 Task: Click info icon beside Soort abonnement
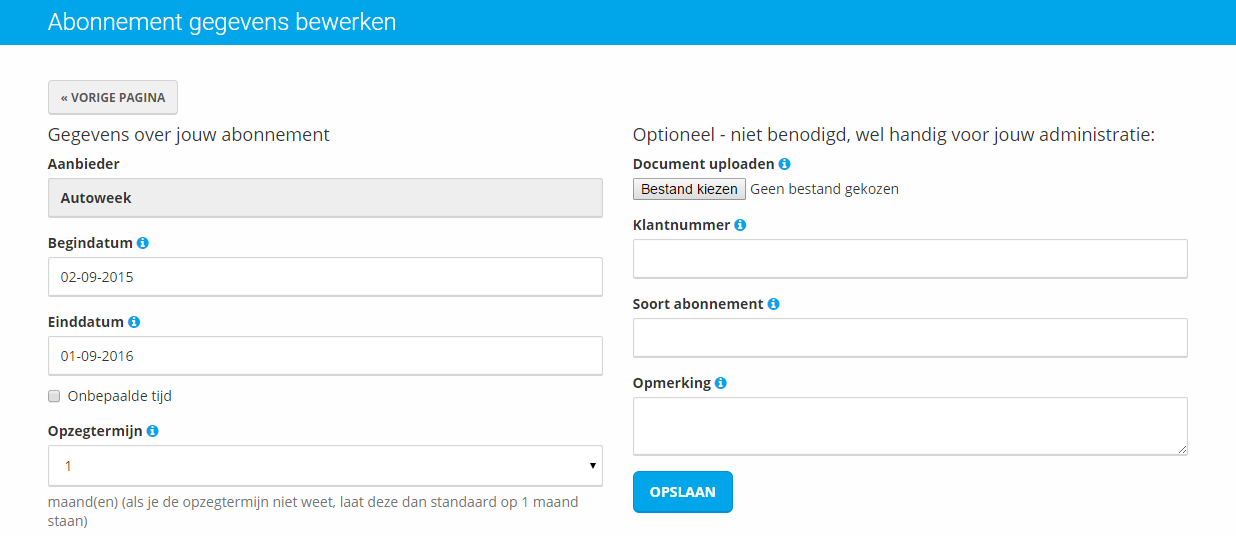tap(773, 304)
